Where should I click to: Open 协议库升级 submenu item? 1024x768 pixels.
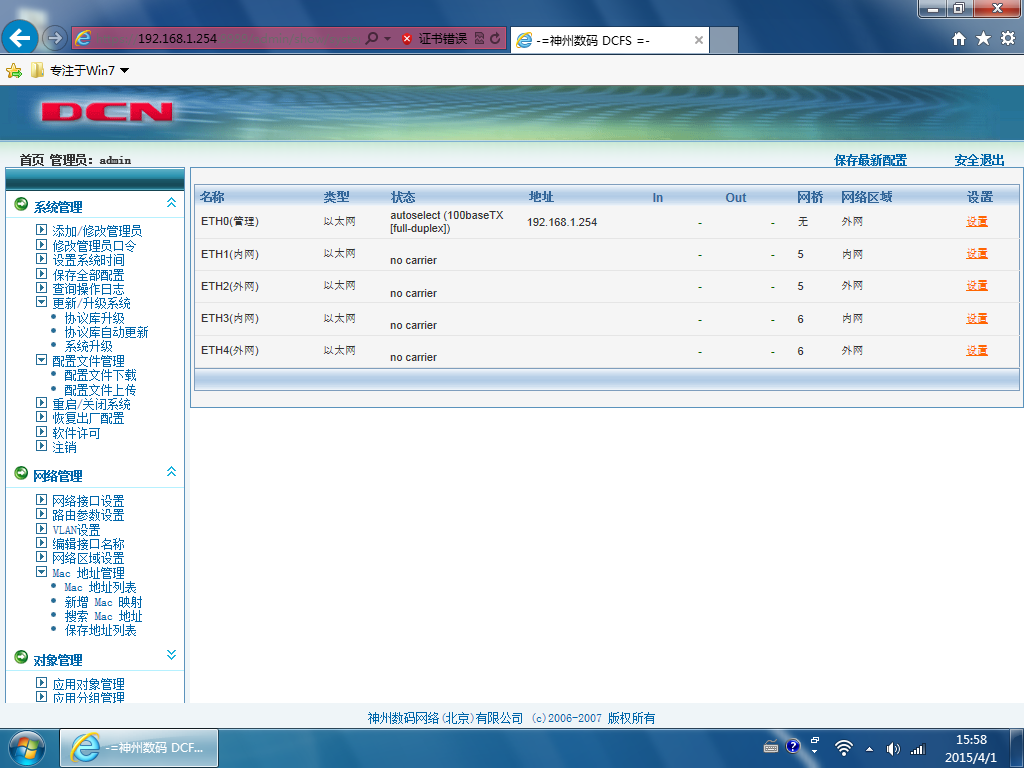pos(94,318)
